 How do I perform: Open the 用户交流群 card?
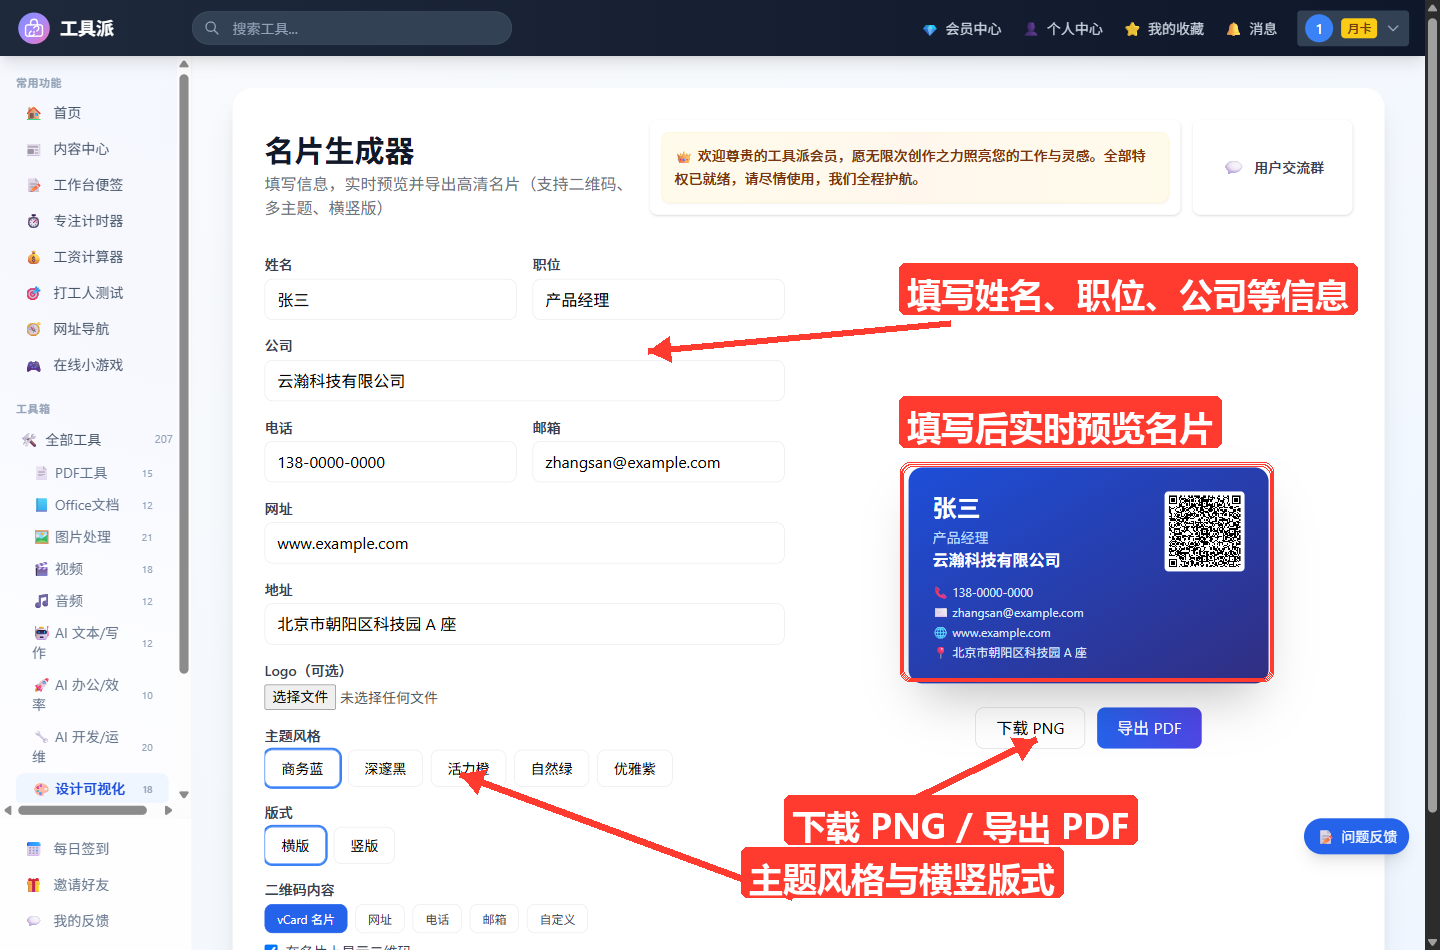(x=1273, y=168)
